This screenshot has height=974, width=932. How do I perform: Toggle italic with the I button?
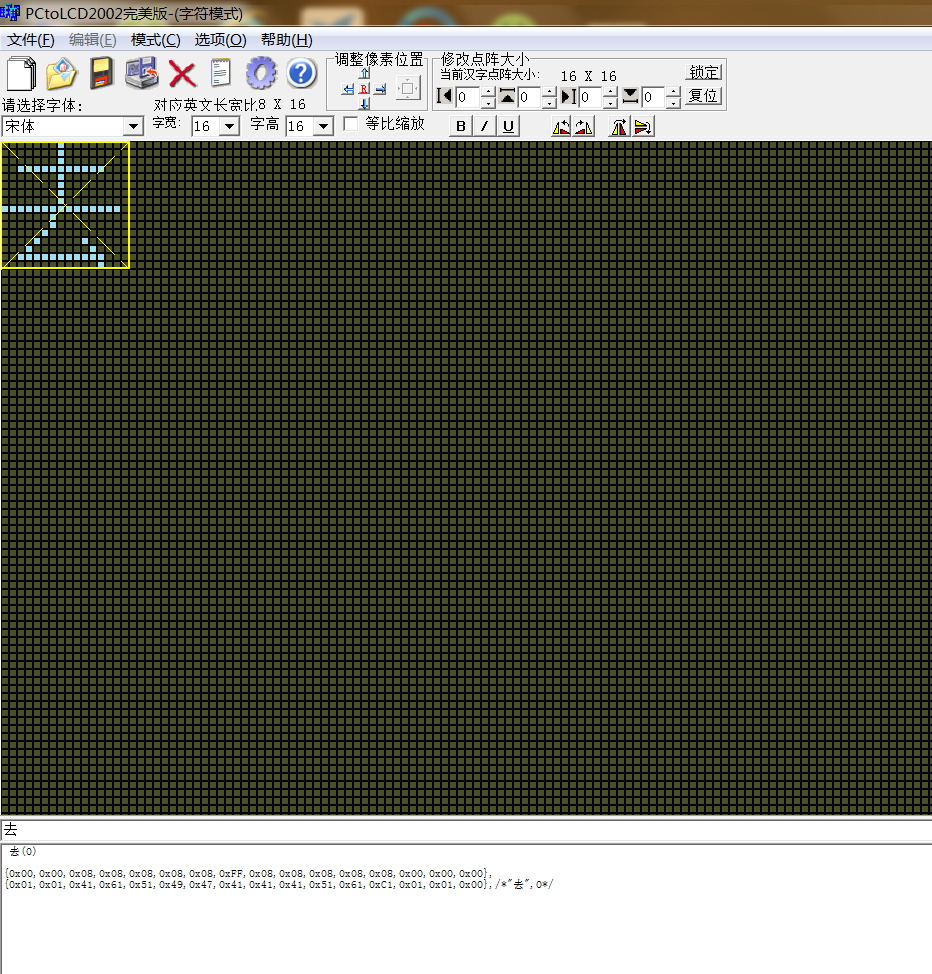484,126
